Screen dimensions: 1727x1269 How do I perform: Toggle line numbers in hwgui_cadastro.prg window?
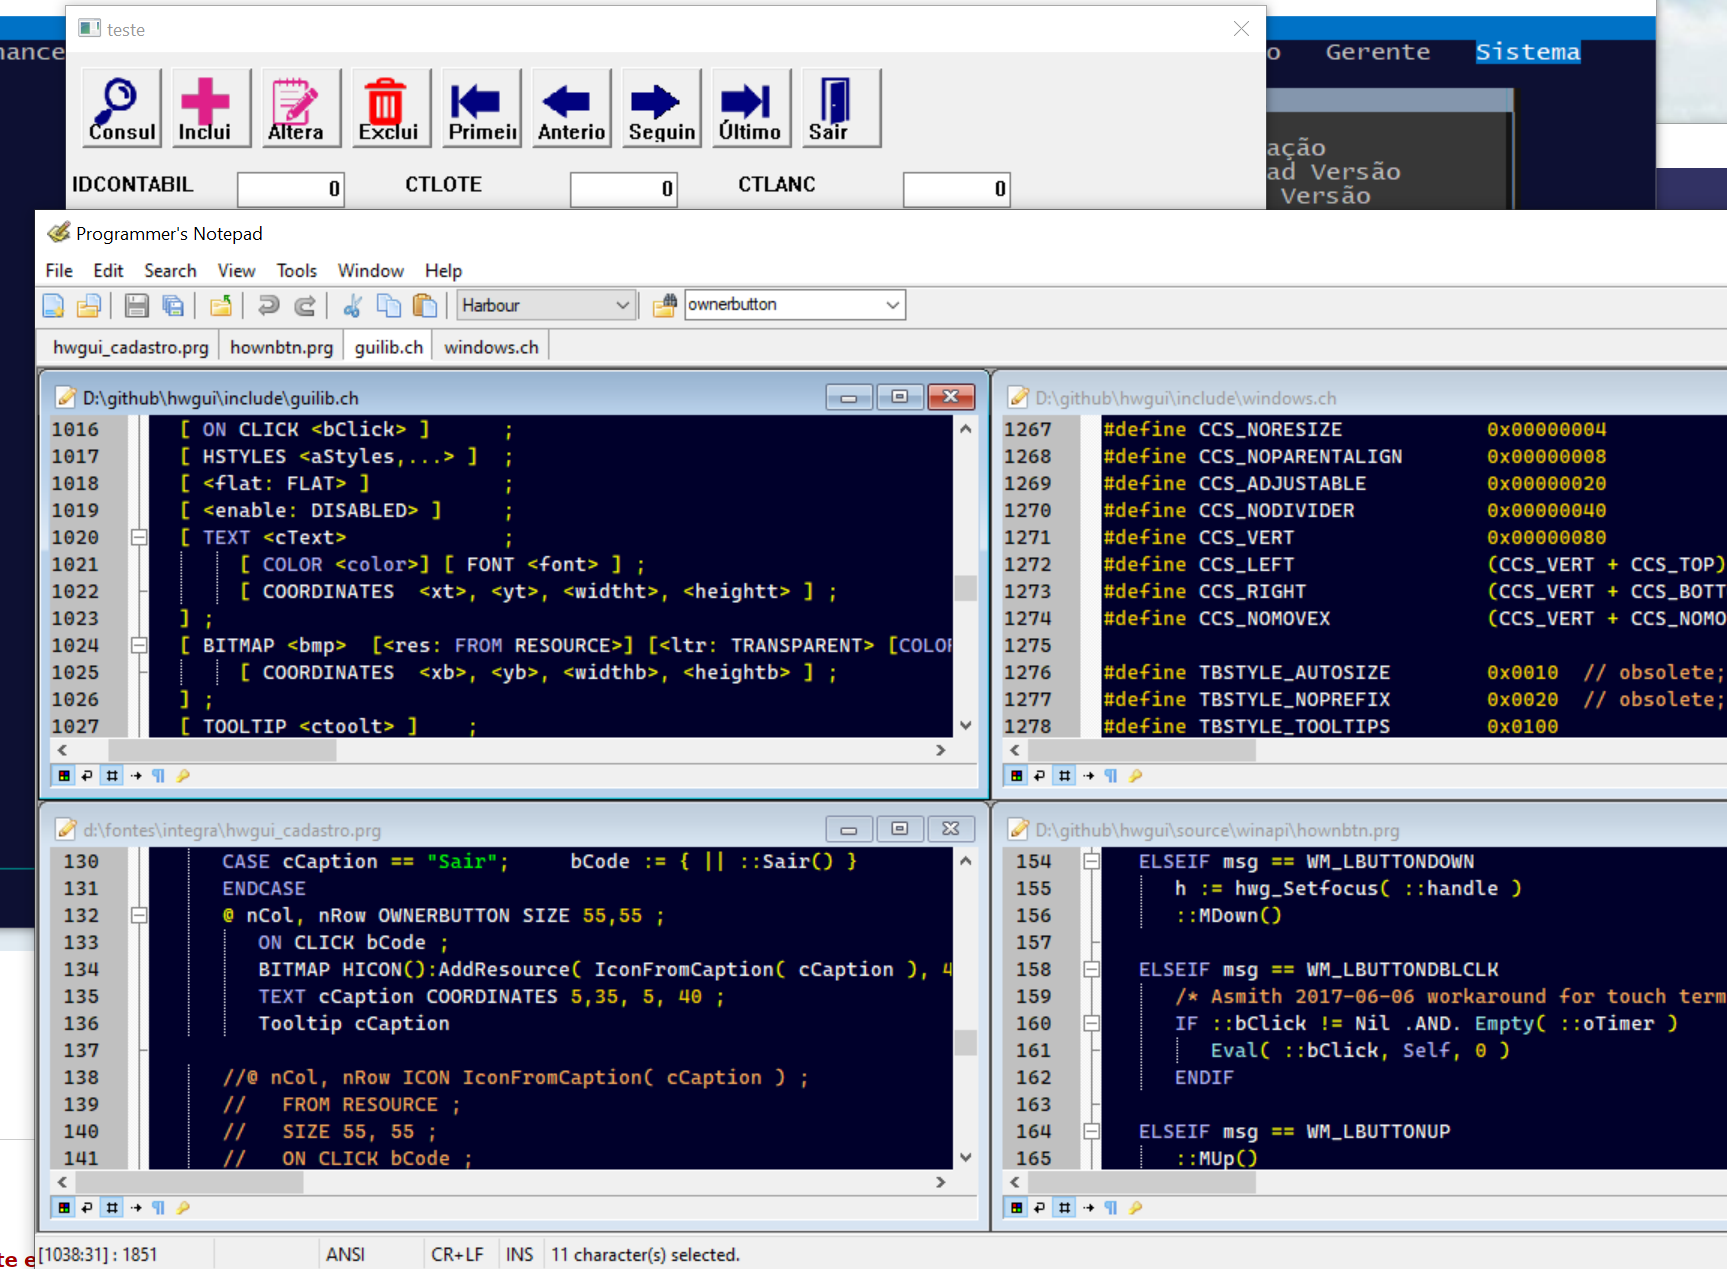[x=112, y=1208]
